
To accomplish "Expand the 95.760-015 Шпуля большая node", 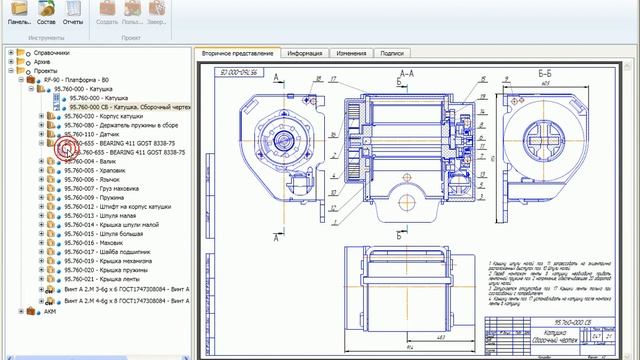I will tap(41, 233).
